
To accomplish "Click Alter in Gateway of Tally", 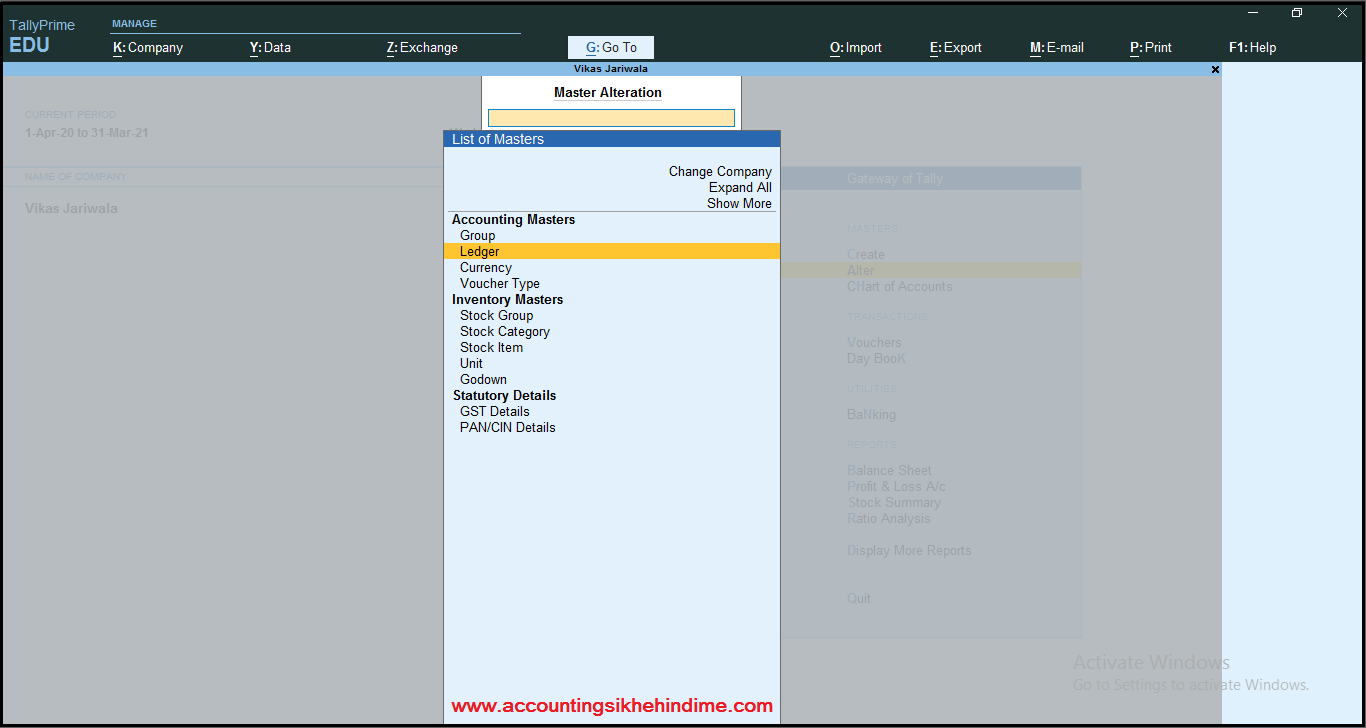I will coord(861,270).
